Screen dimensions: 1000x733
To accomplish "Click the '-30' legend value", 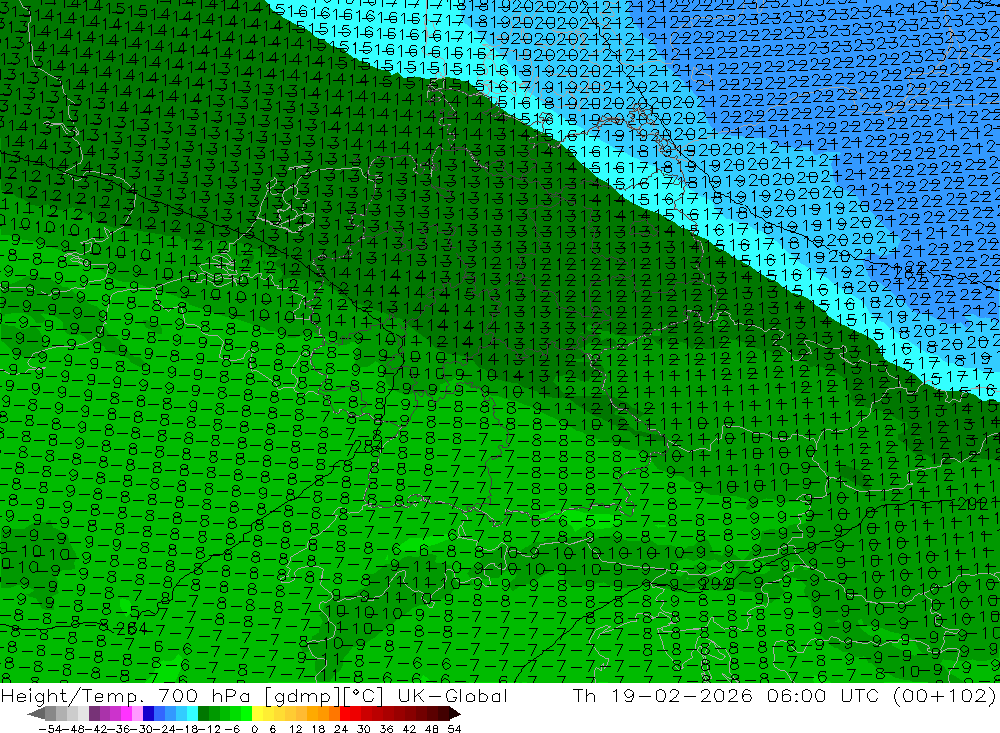I will (x=142, y=729).
